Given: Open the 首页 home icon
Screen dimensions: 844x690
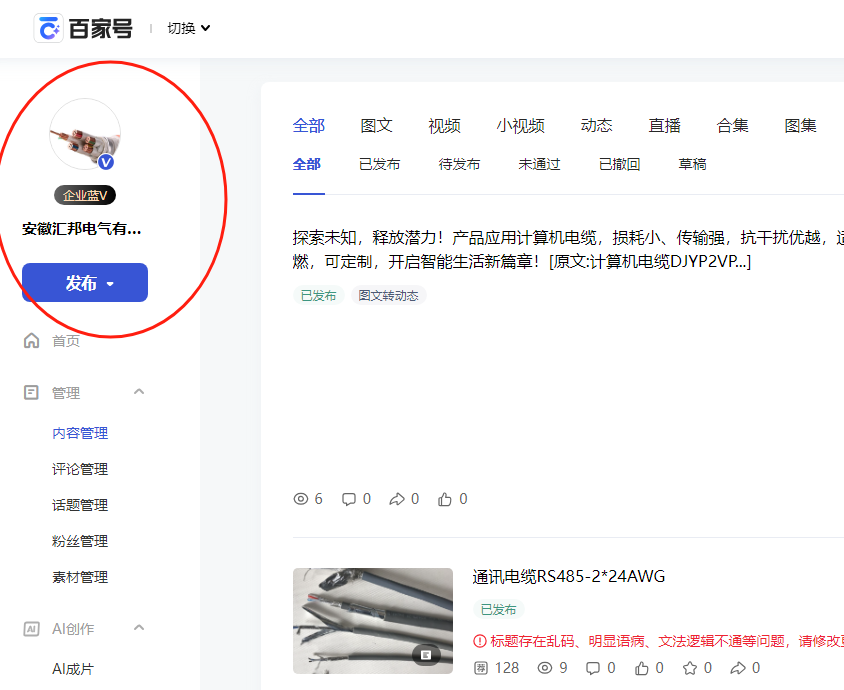Looking at the screenshot, I should [x=31, y=341].
